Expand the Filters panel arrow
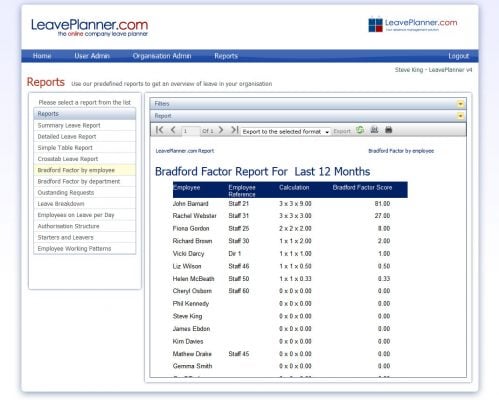The image size is (499, 400). [460, 104]
